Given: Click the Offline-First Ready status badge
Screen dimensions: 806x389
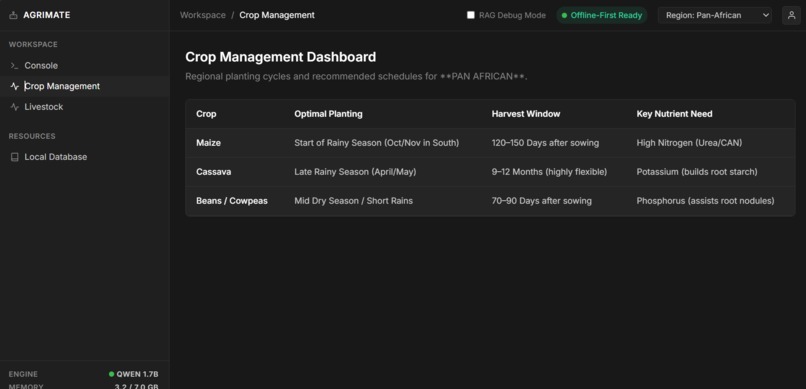Looking at the screenshot, I should tap(601, 15).
